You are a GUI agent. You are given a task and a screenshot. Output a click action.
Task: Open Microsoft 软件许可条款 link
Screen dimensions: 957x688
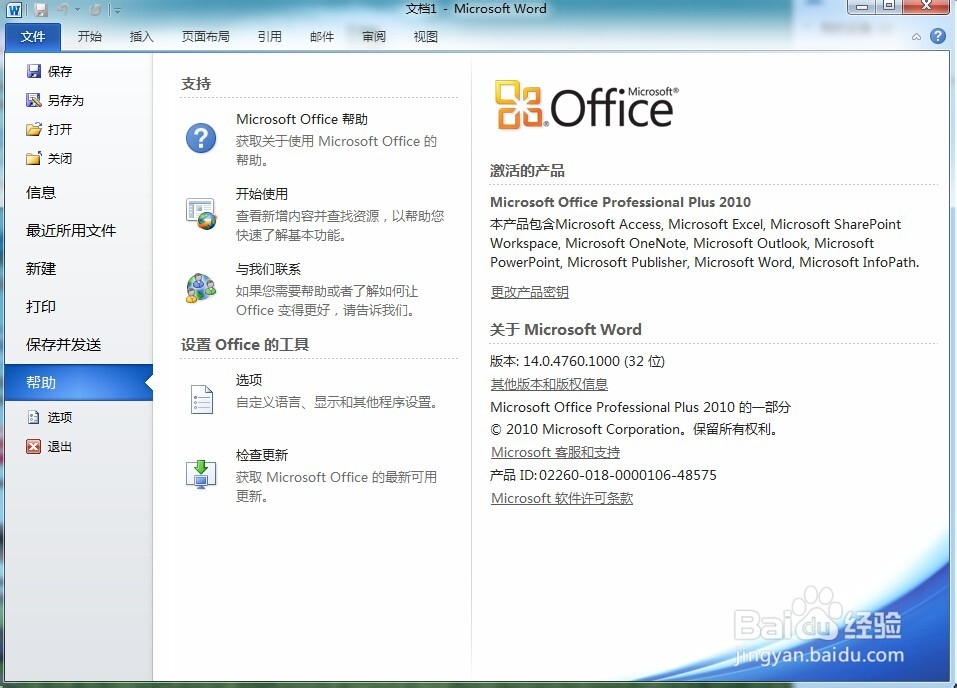(562, 499)
